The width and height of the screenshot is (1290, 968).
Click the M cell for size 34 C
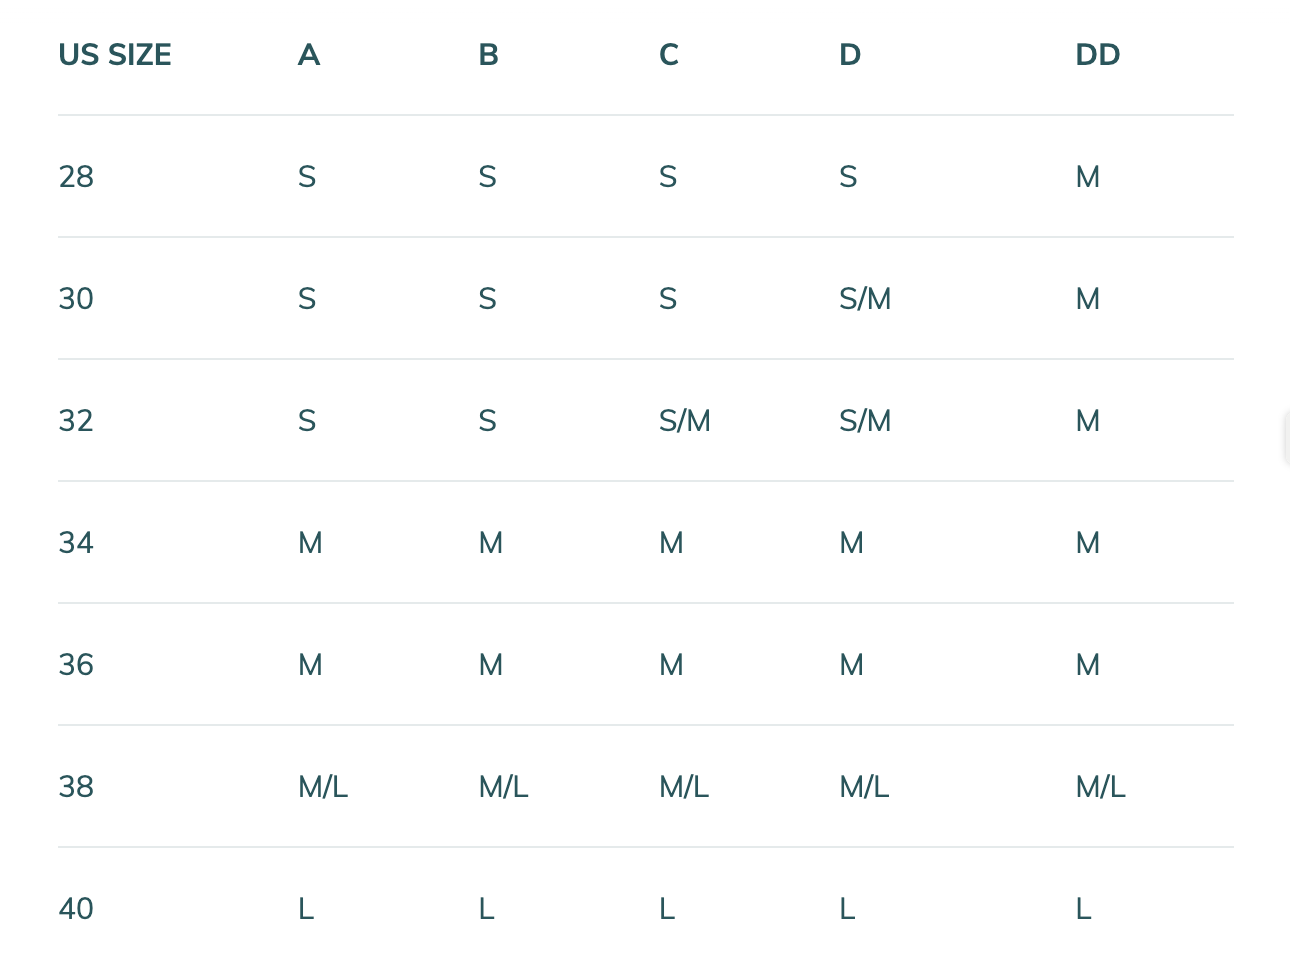[671, 543]
